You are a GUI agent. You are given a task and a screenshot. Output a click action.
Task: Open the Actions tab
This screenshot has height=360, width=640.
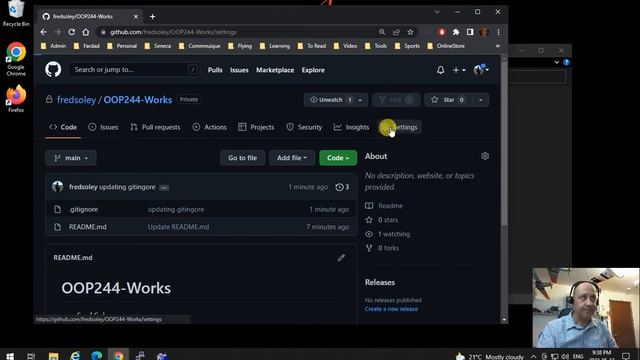pyautogui.click(x=209, y=127)
